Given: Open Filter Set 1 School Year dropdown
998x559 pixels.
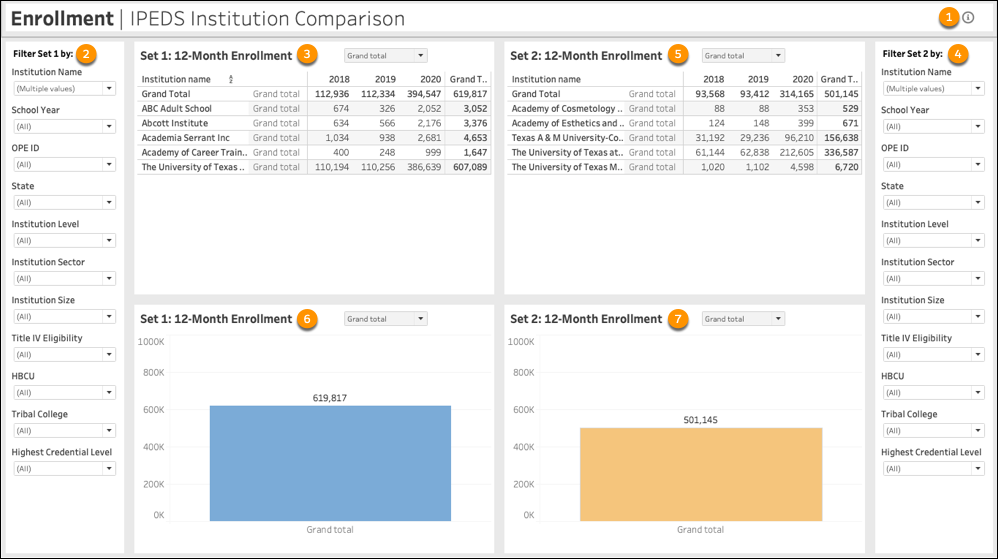Looking at the screenshot, I should pos(64,127).
